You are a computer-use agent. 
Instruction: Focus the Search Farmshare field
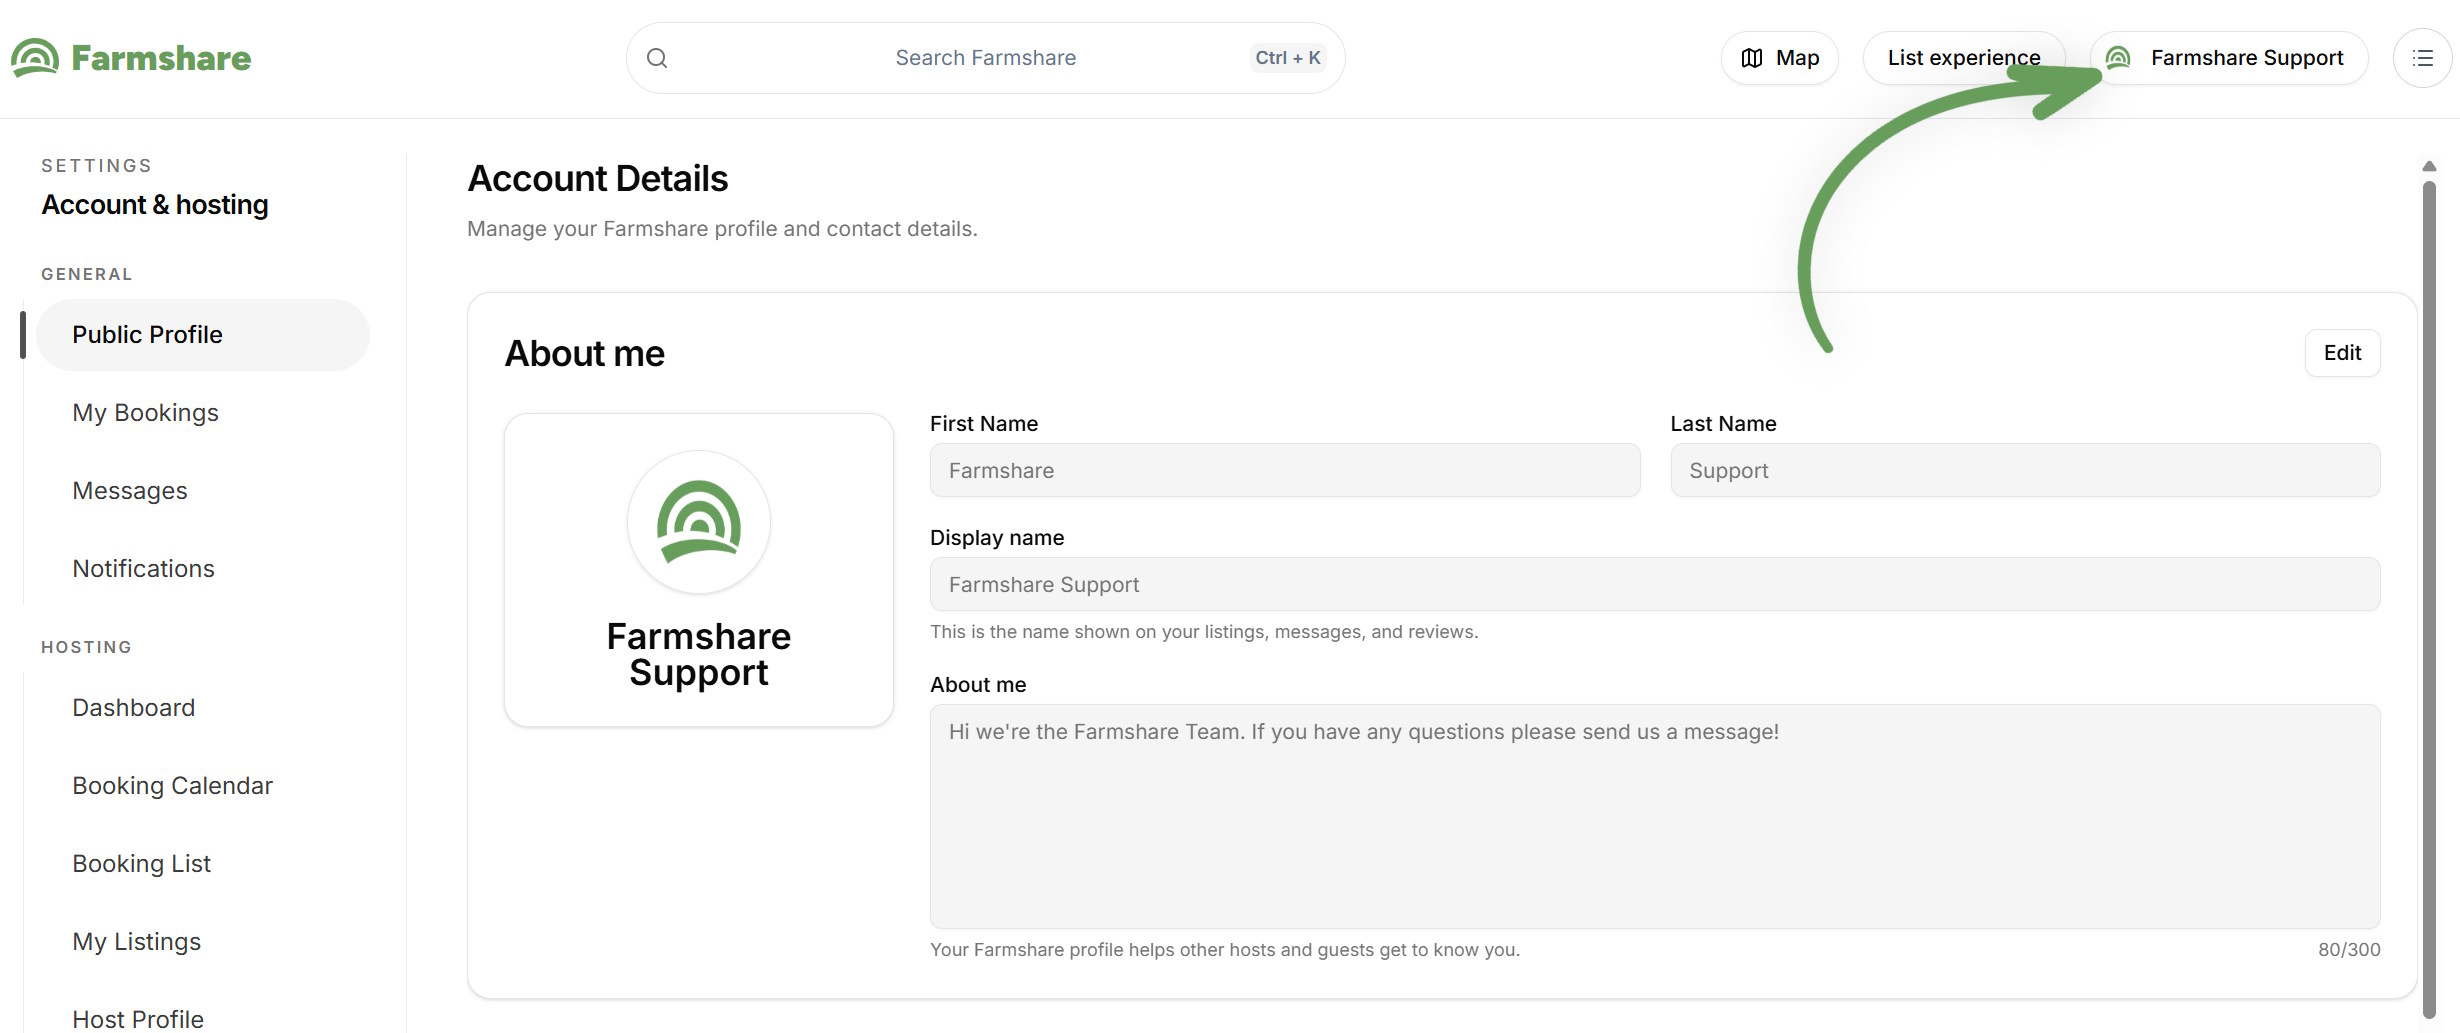coord(985,58)
